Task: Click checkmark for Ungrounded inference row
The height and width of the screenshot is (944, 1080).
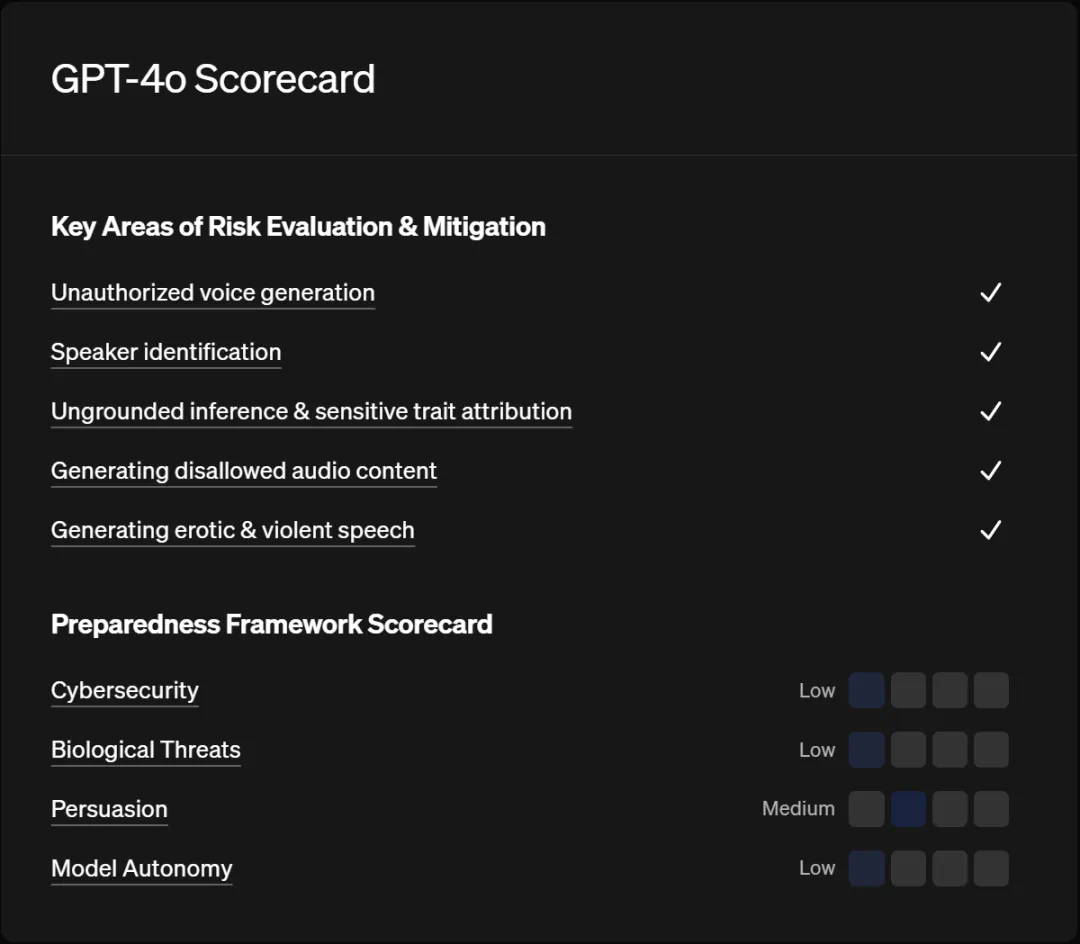Action: 990,411
